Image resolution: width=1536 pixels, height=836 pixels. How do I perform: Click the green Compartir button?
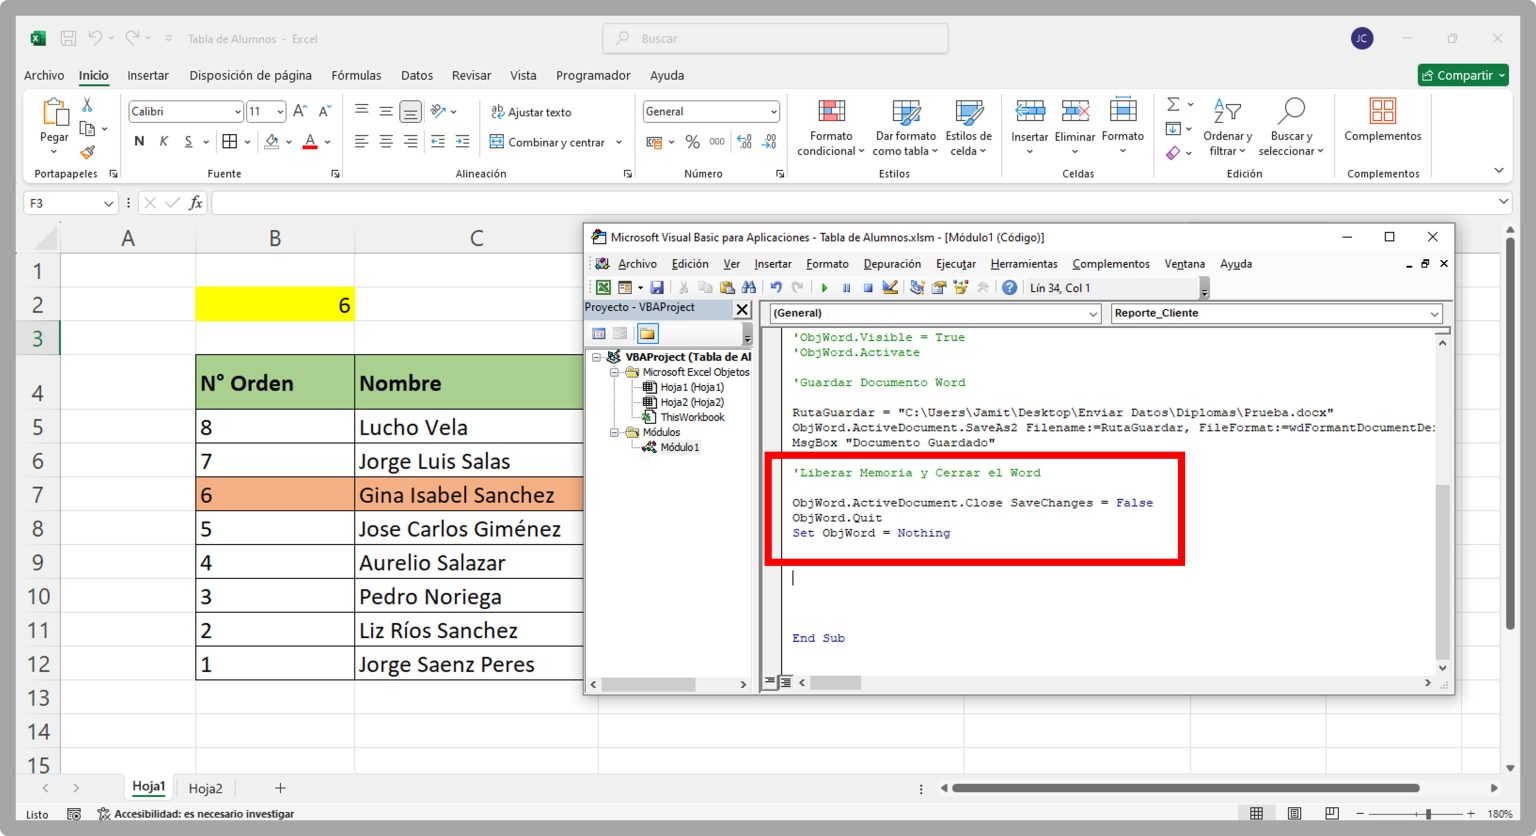point(1462,75)
